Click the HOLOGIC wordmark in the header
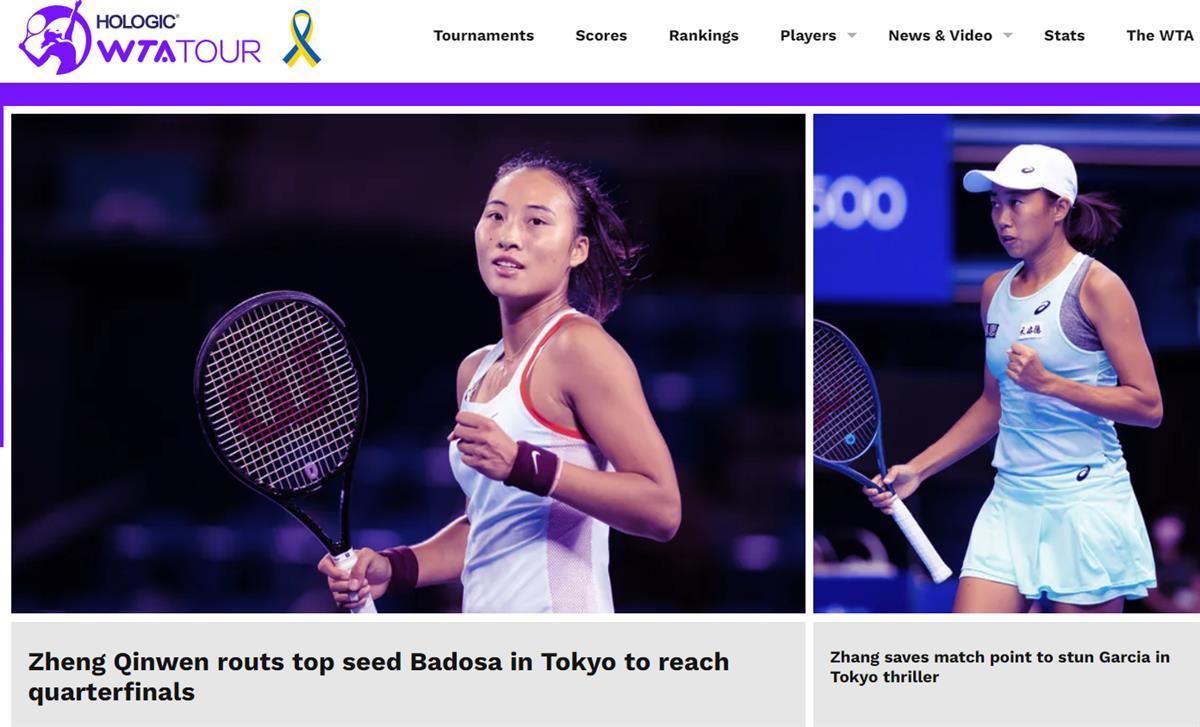This screenshot has width=1200, height=727. (138, 20)
